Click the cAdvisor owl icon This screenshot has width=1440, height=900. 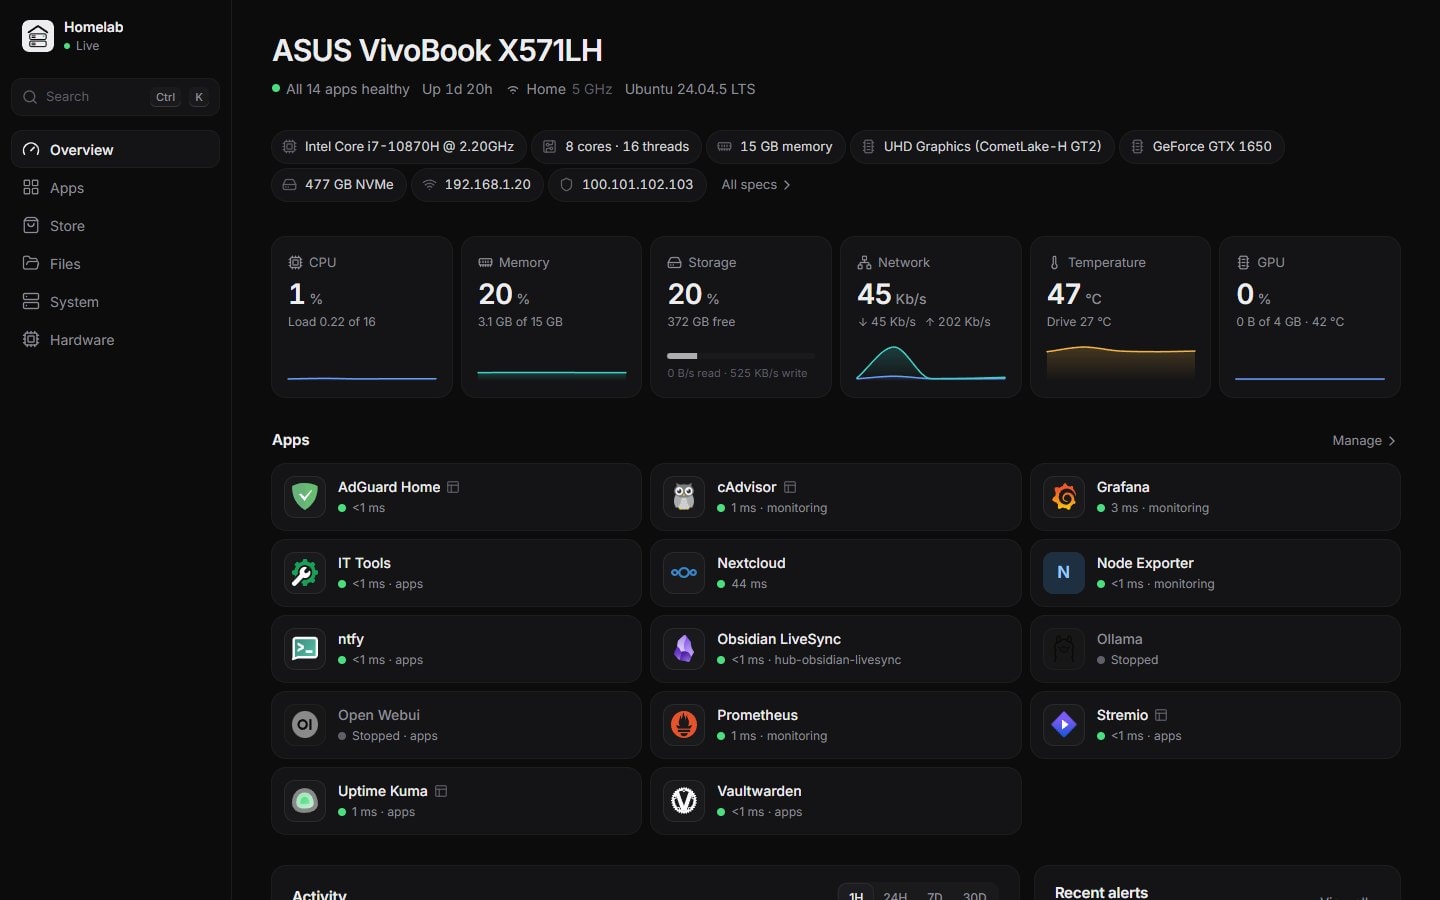[x=684, y=497]
